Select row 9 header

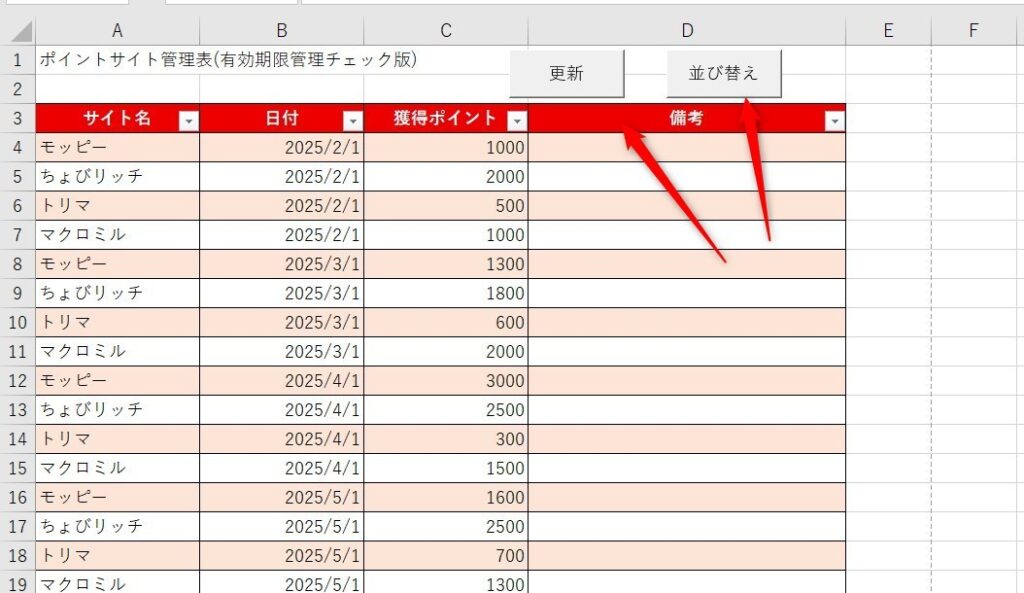click(x=18, y=293)
